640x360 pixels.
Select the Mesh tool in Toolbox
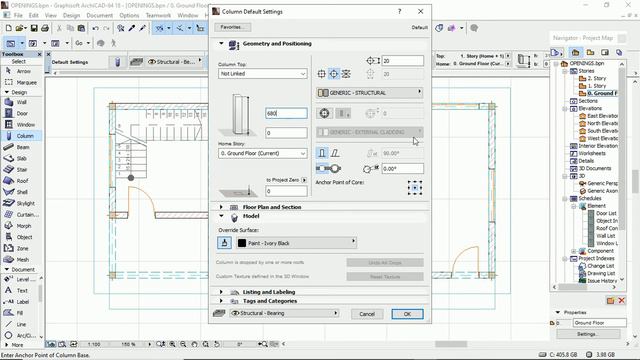[21, 259]
